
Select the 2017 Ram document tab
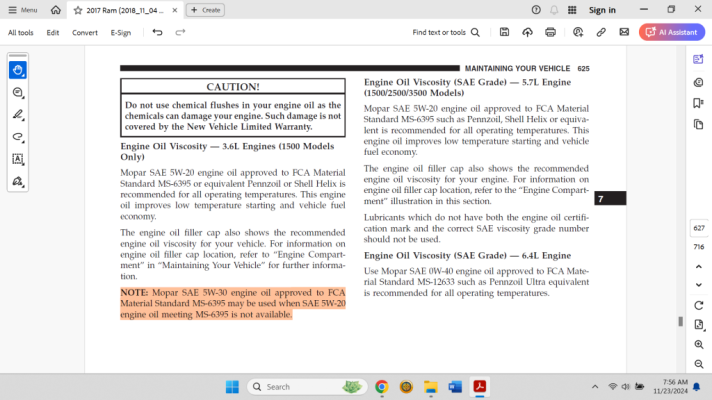point(125,10)
